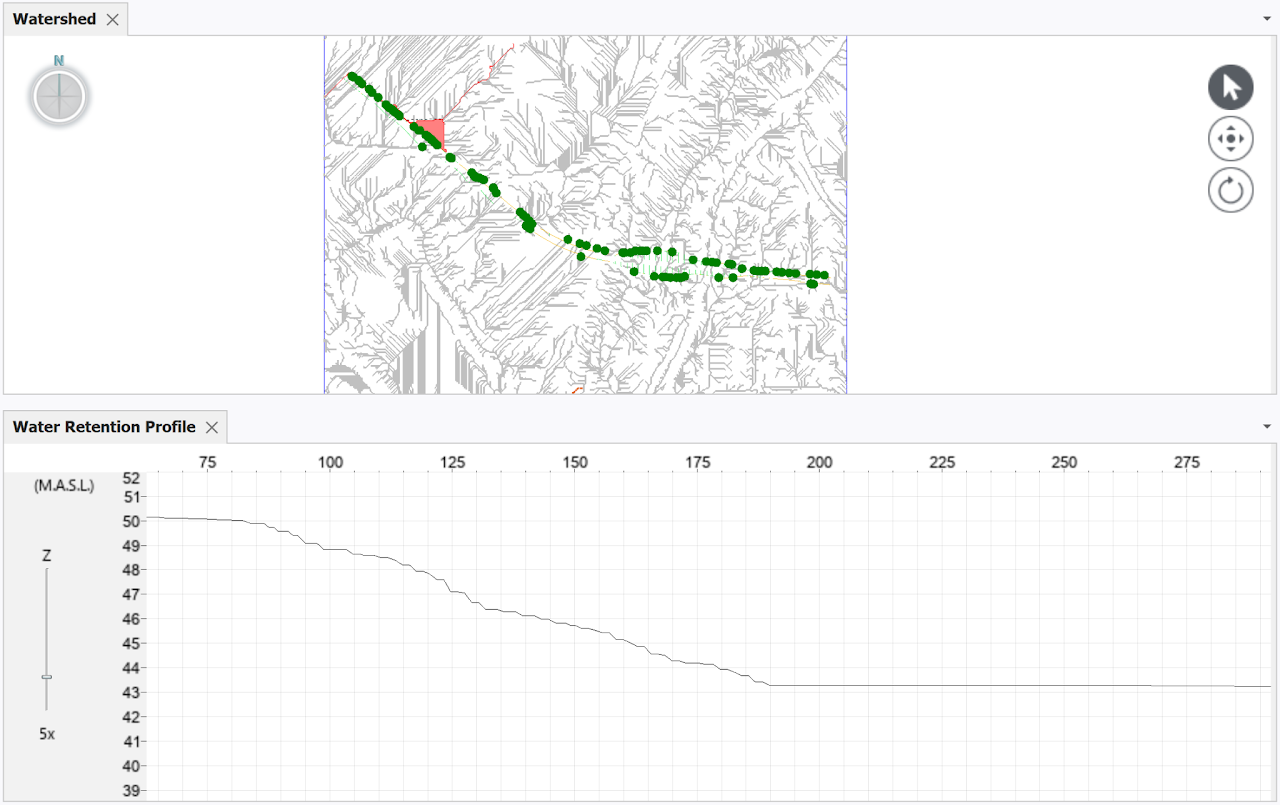
Task: Click the 250 distance axis label
Action: tap(1065, 462)
